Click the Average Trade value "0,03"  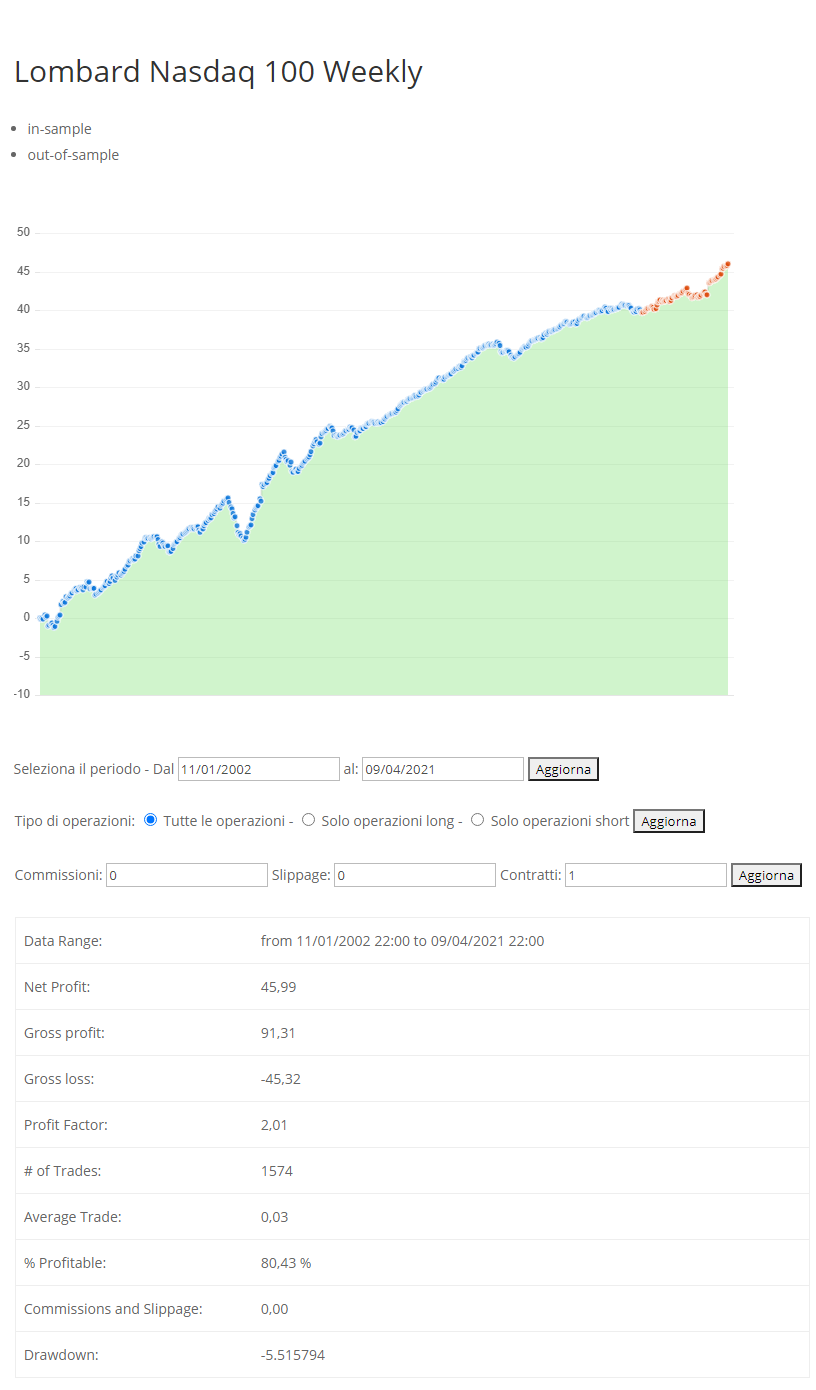click(x=274, y=1217)
